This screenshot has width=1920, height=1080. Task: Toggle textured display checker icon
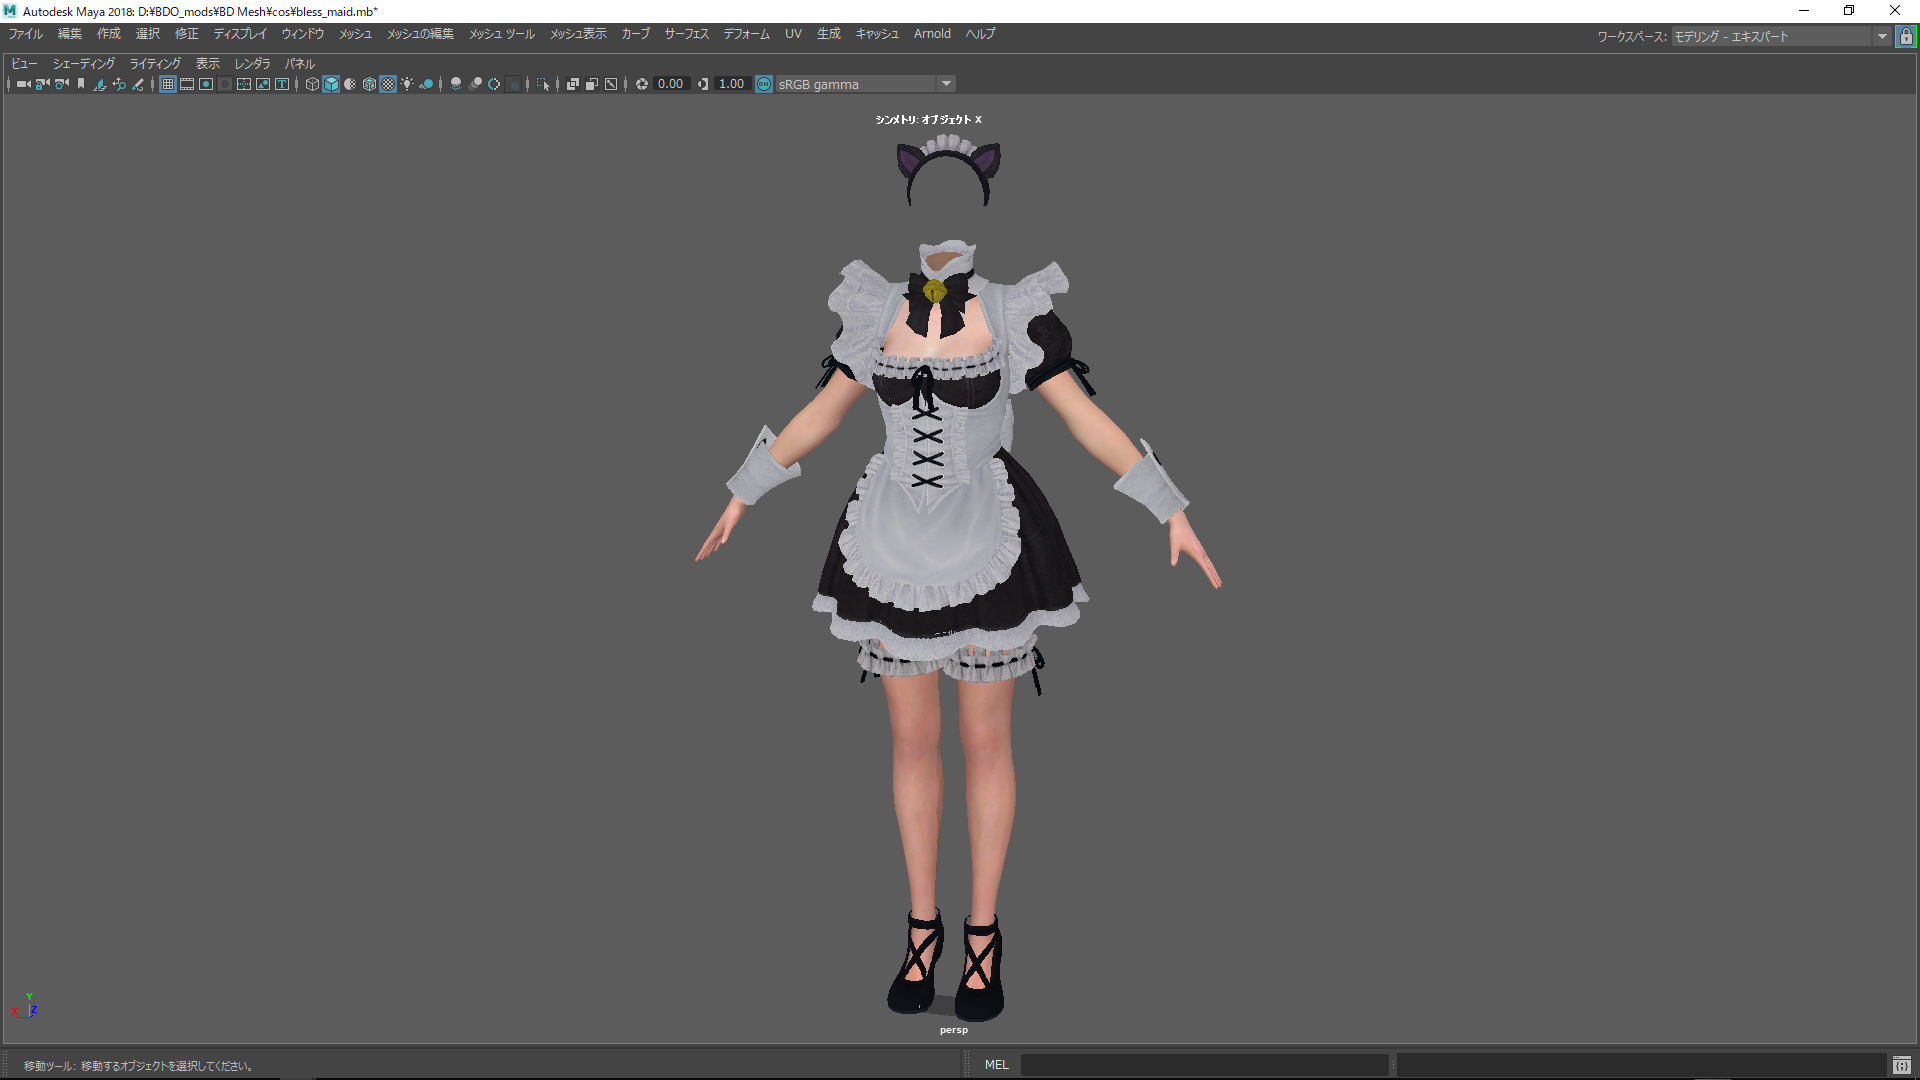click(x=388, y=84)
